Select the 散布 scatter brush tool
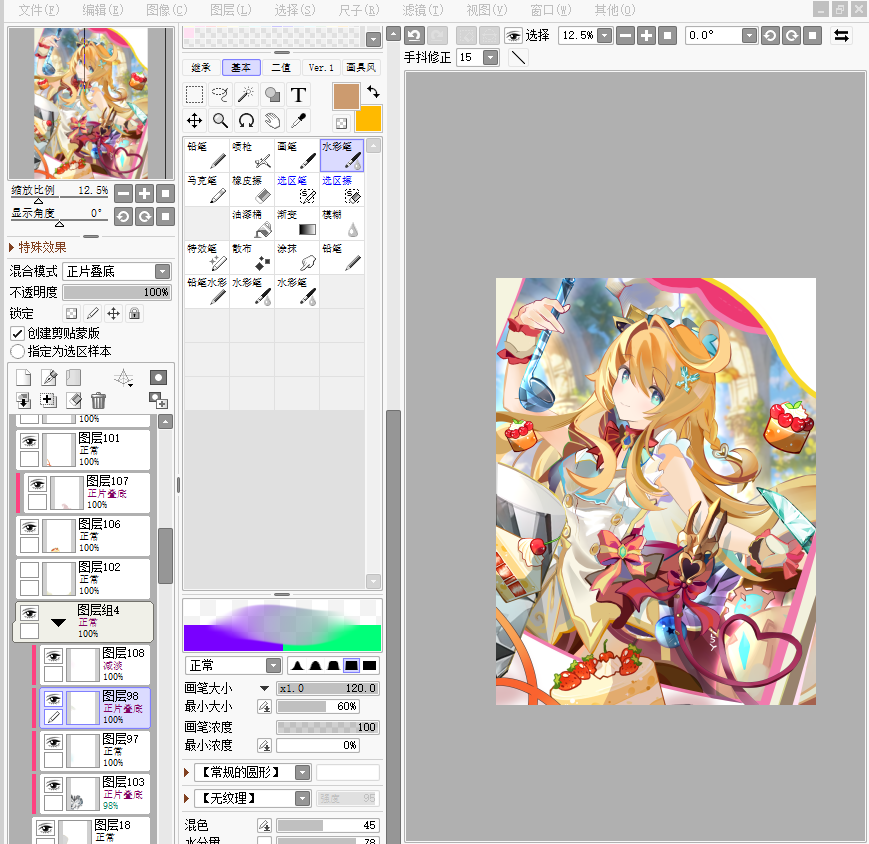 coord(252,257)
